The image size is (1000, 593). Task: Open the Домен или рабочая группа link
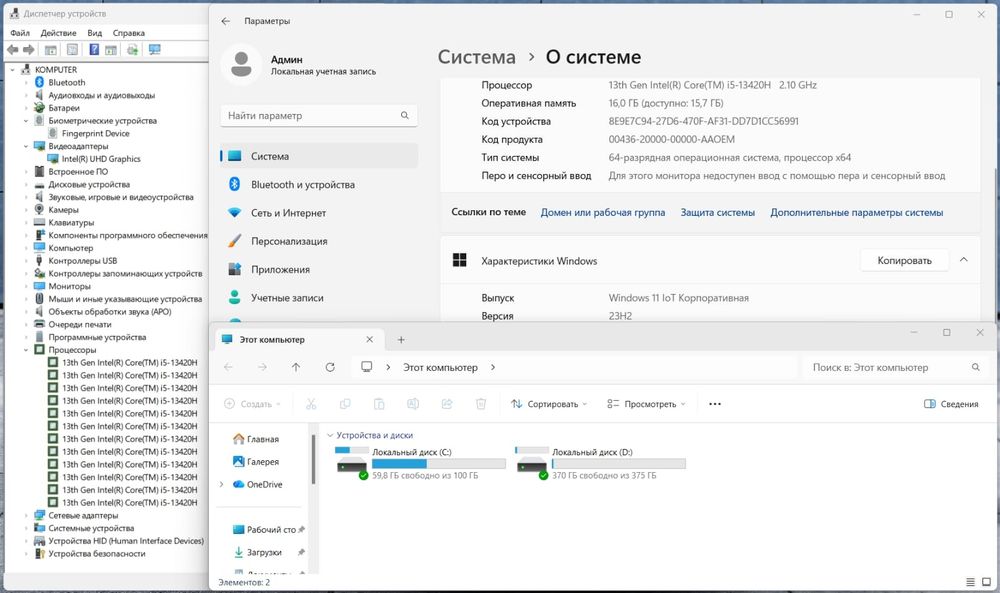point(603,212)
